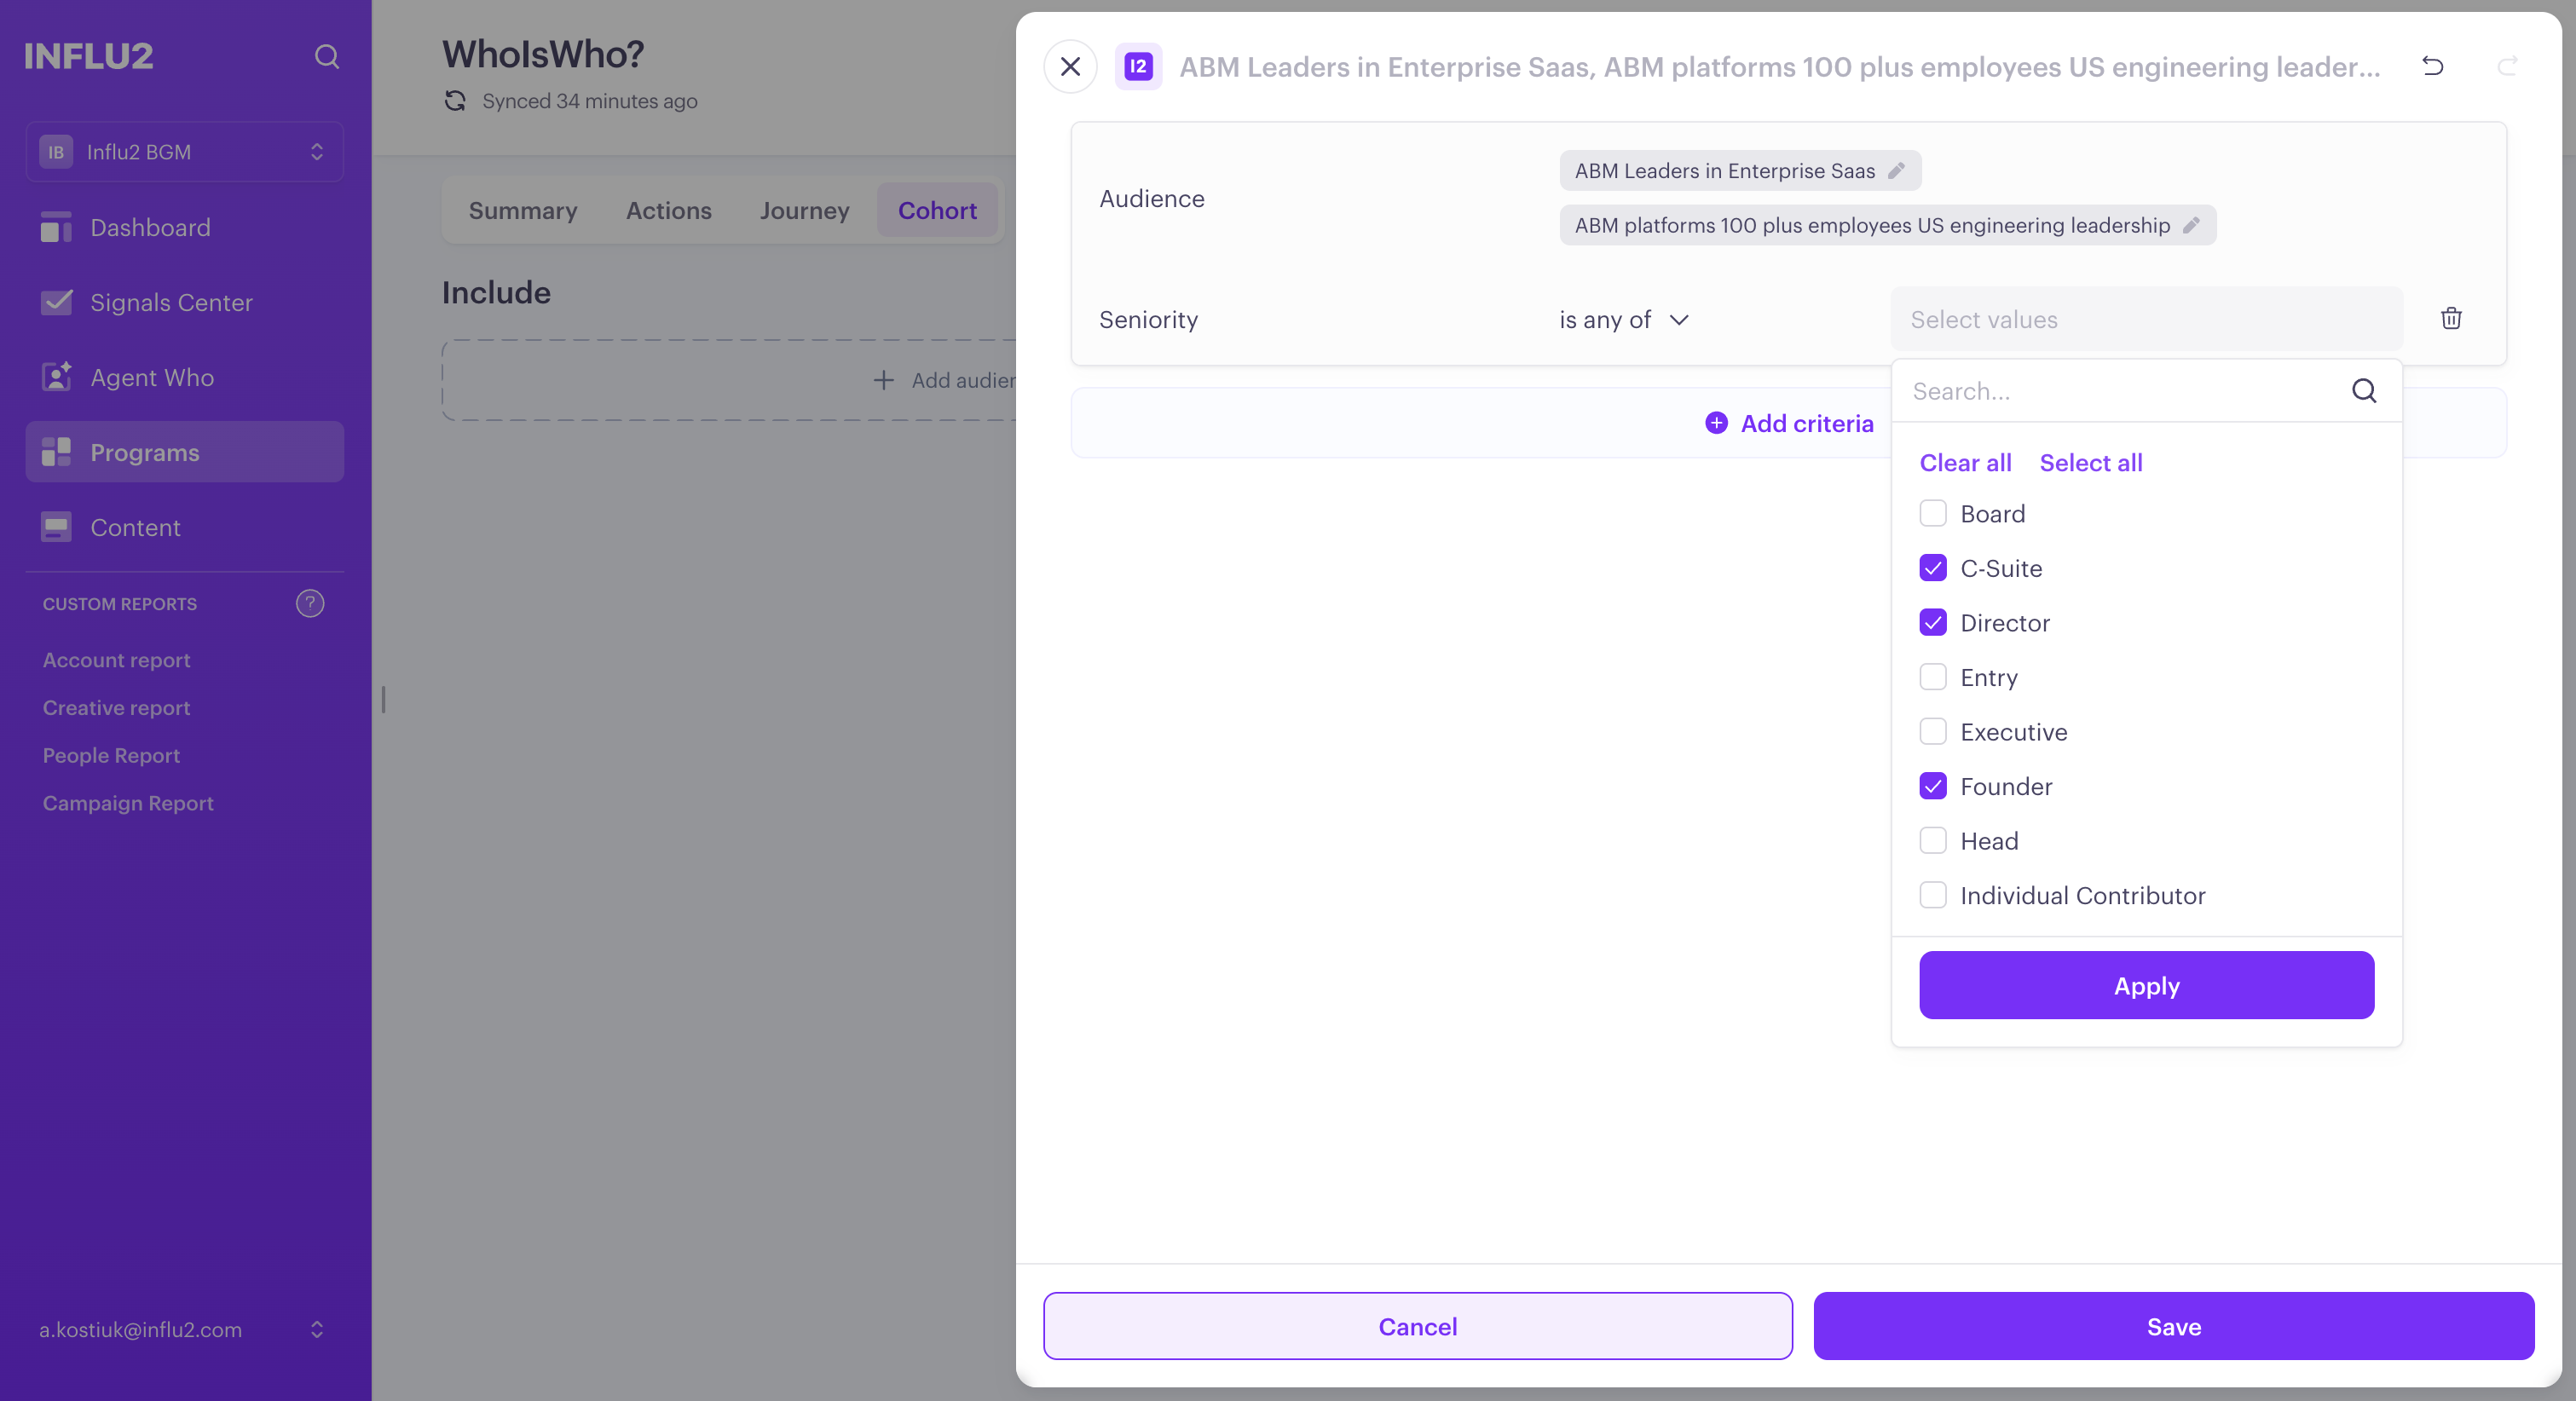The height and width of the screenshot is (1401, 2576).
Task: Click the Content icon in sidebar
Action: pyautogui.click(x=56, y=527)
